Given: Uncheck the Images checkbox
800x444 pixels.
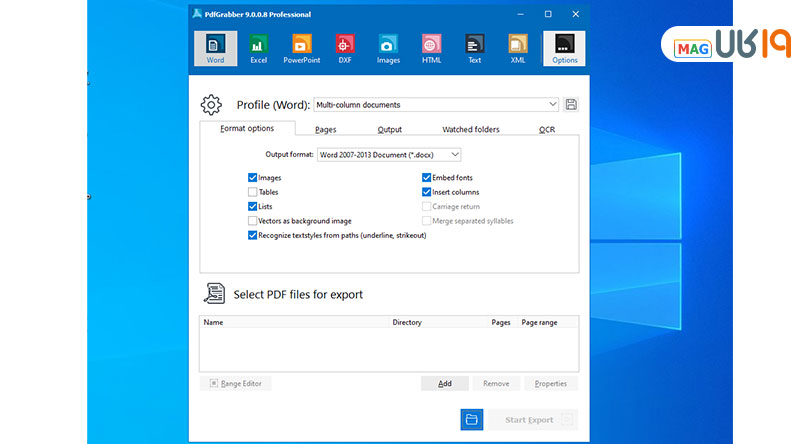Looking at the screenshot, I should pos(252,178).
